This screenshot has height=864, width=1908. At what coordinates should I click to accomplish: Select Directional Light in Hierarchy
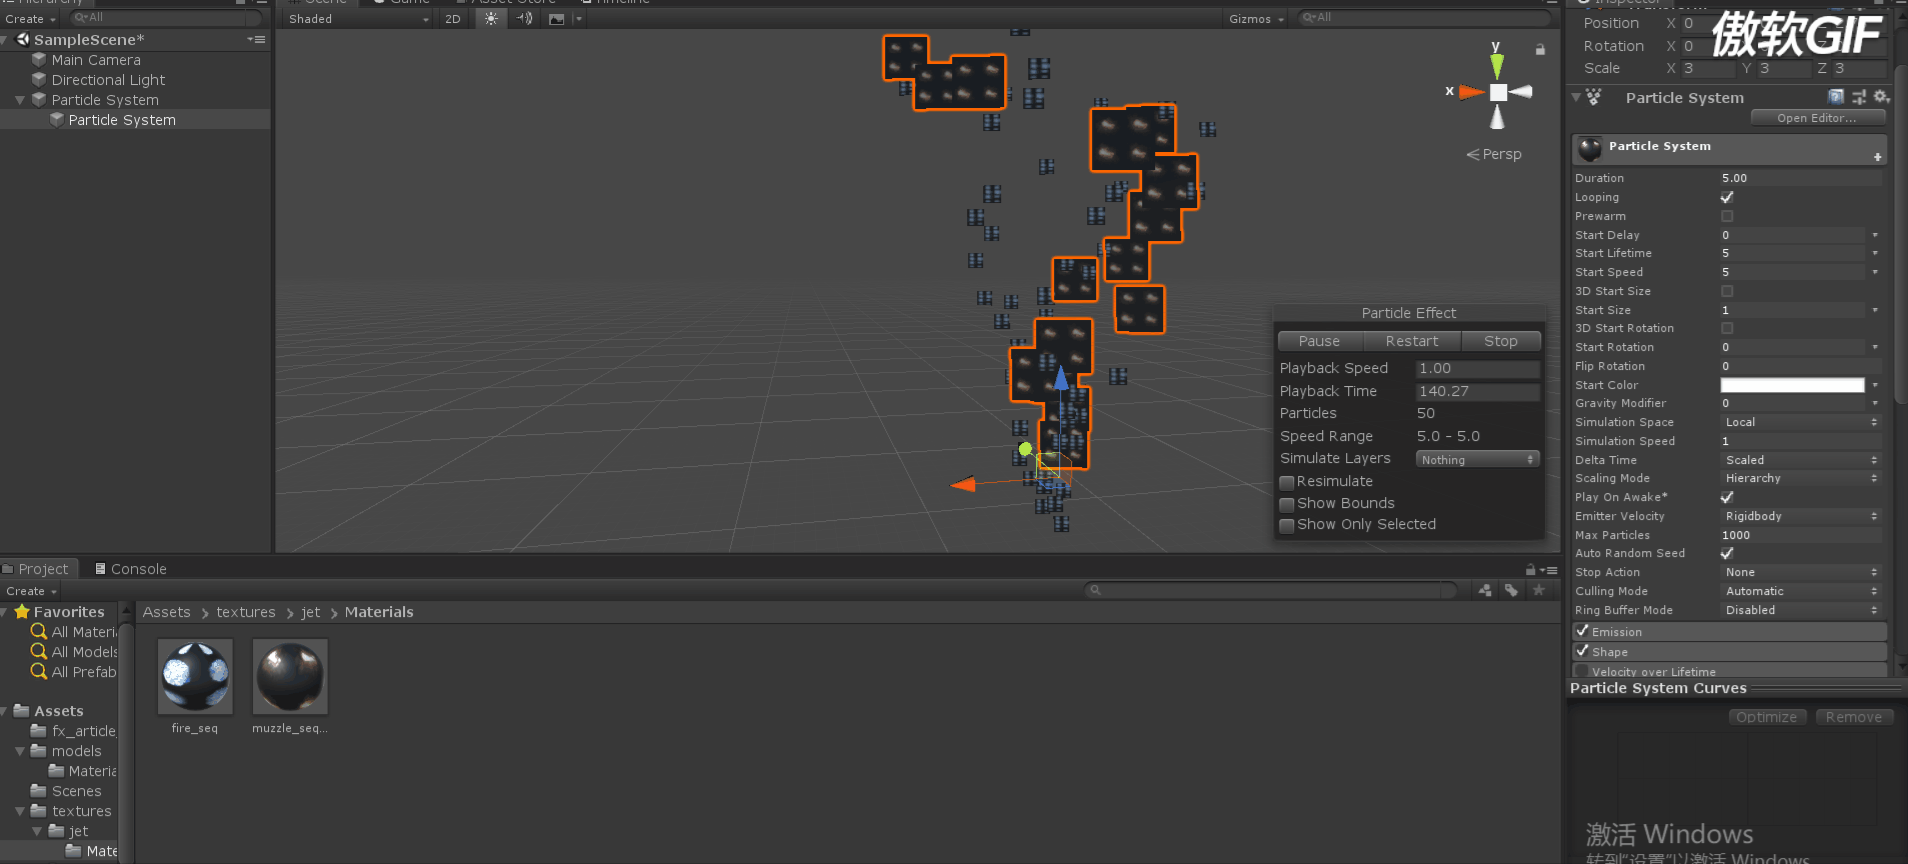108,80
